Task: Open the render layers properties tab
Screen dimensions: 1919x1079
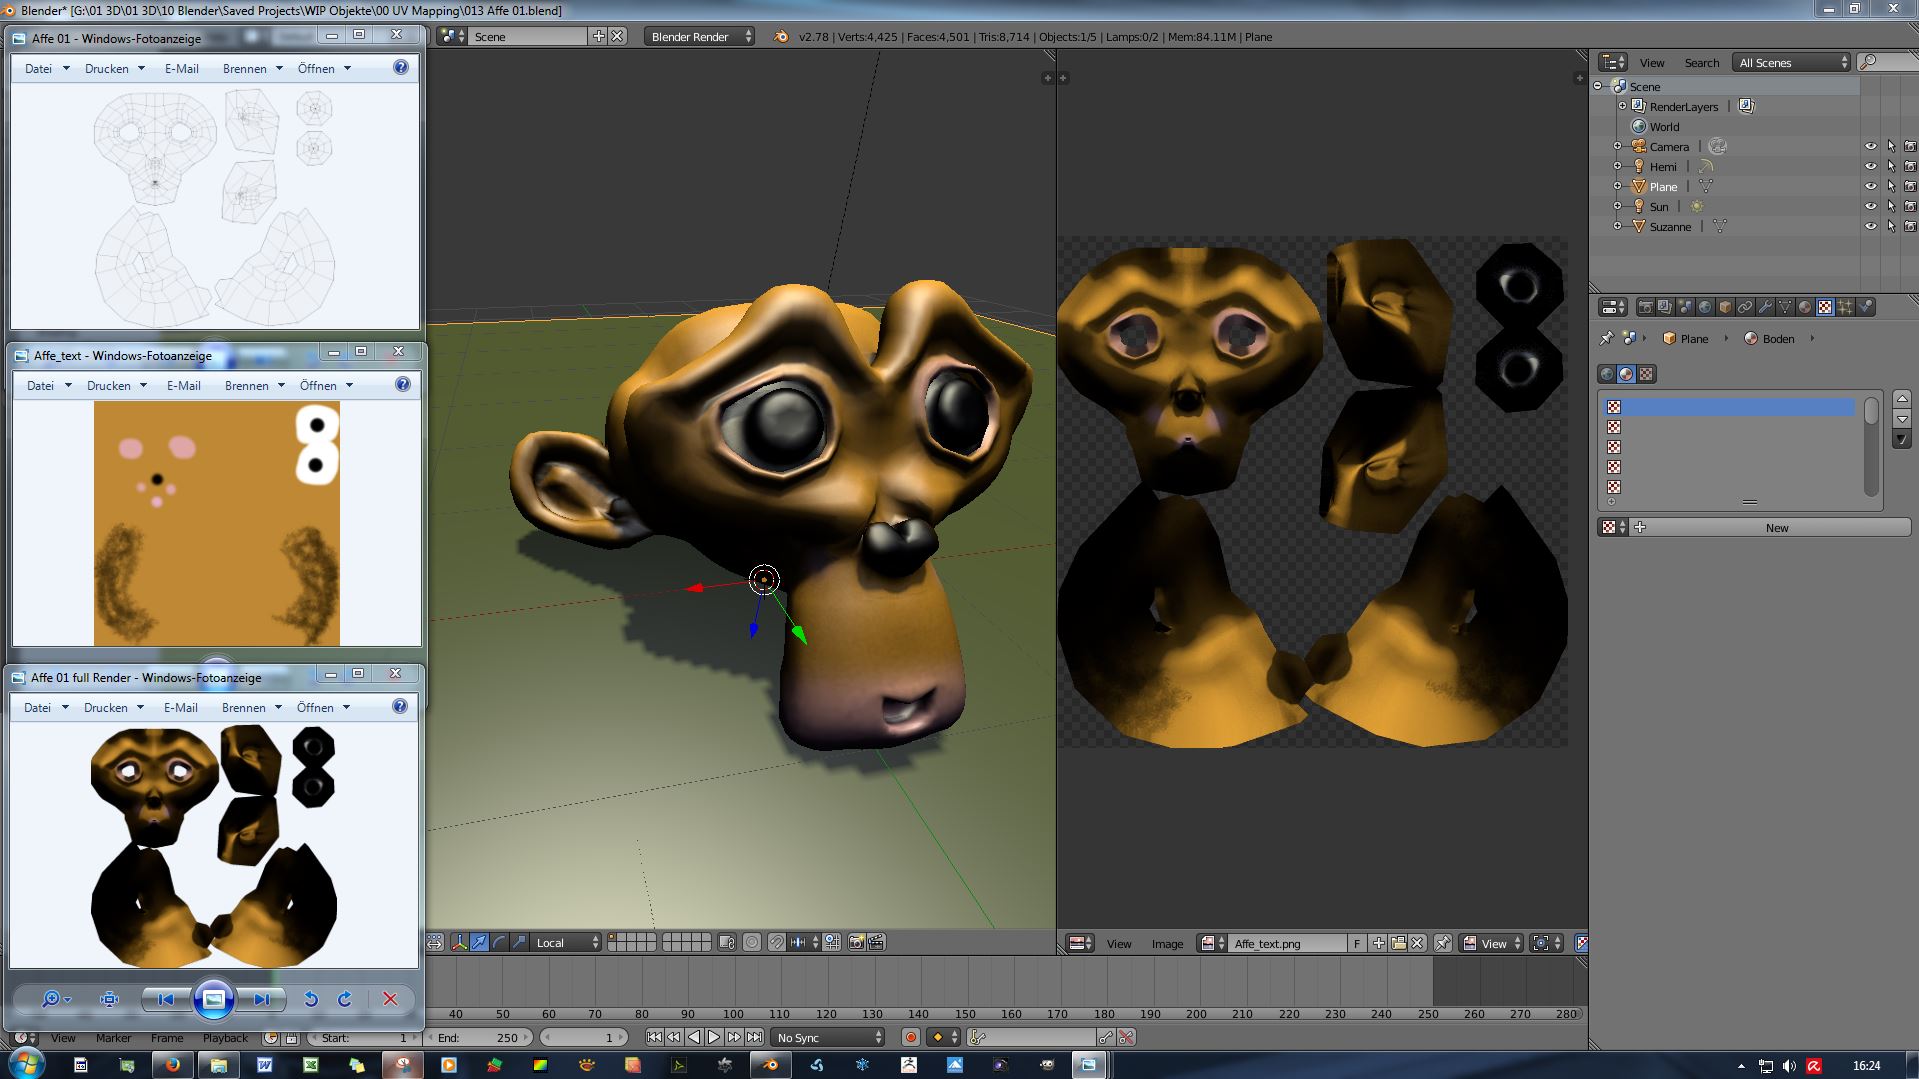Action: coord(1665,307)
